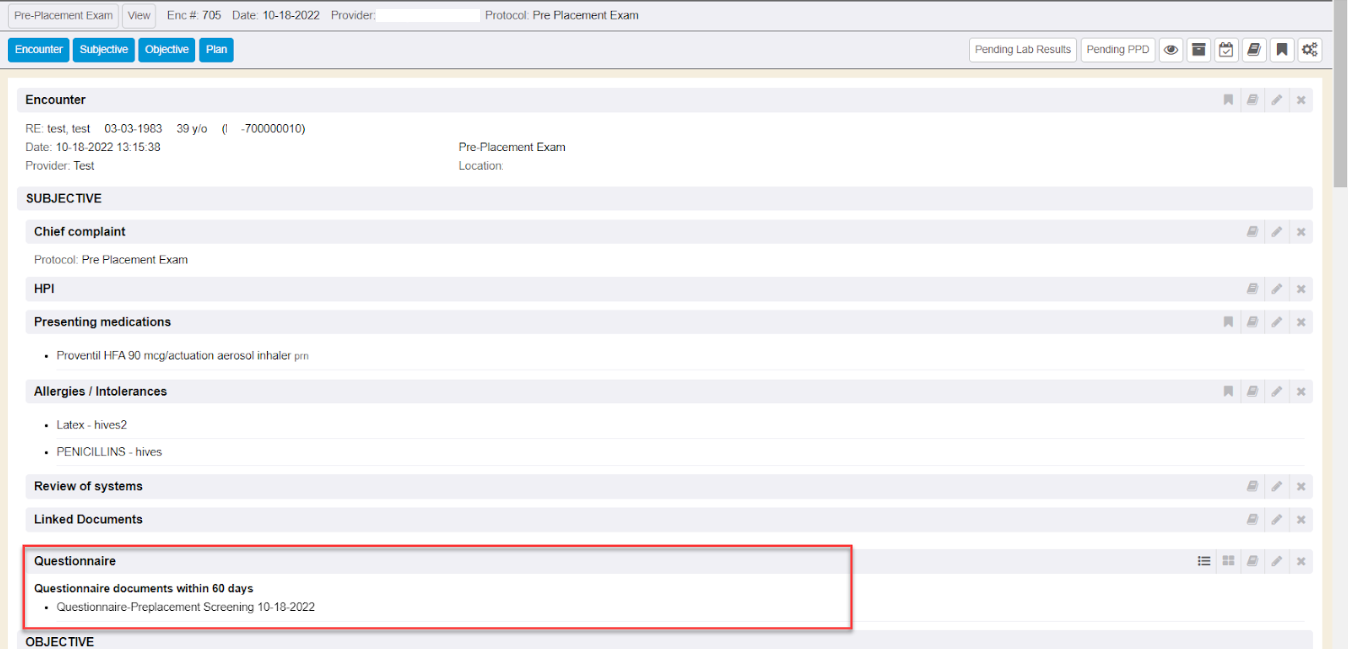Edit the Chief complaint section with pencil
This screenshot has height=649, width=1351.
[x=1277, y=232]
